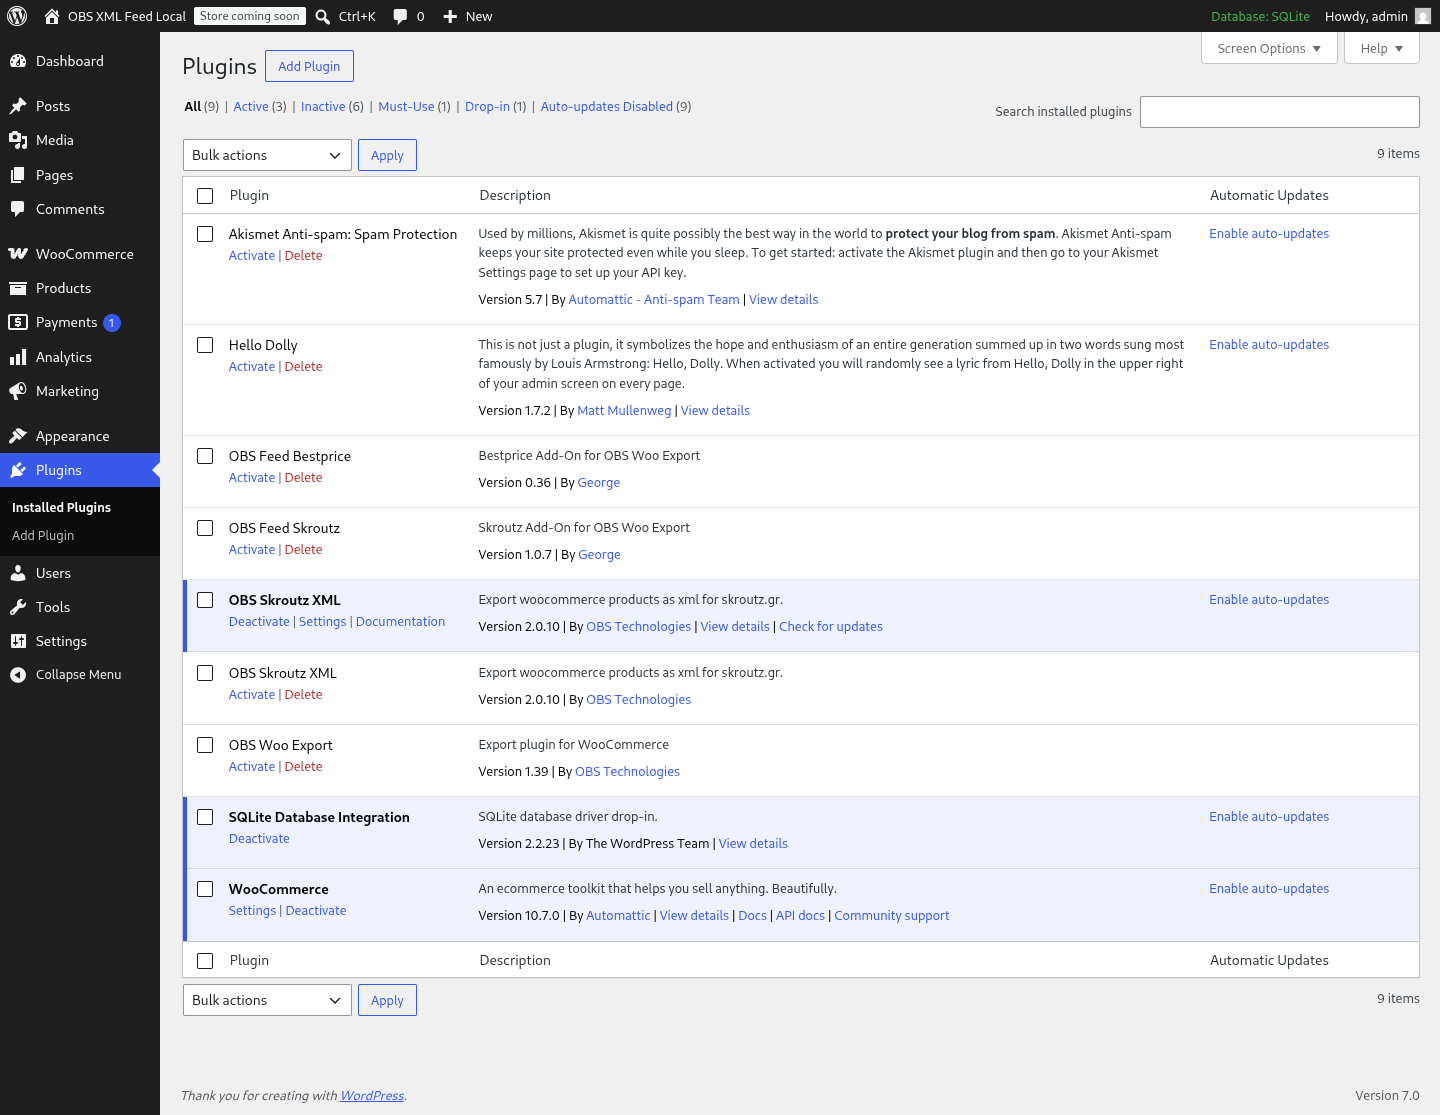Click the Marketing megaphone icon
Screen dimensions: 1440x1115
point(18,391)
